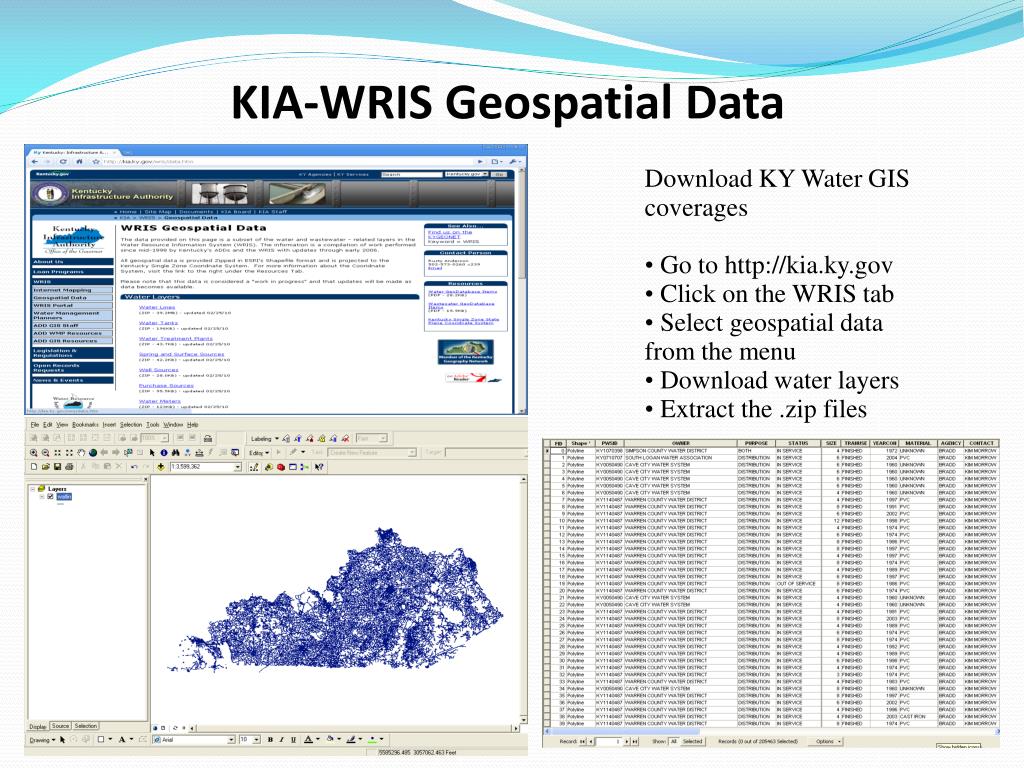
Task: Apply italic to drawing text
Action: point(281,740)
